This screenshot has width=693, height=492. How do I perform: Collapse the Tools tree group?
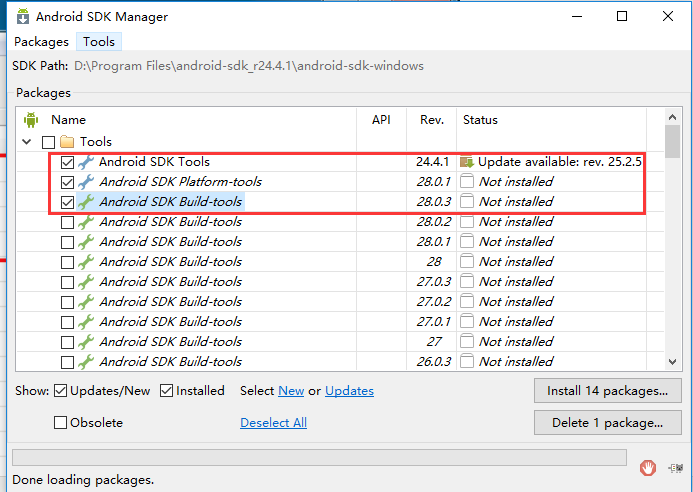(x=27, y=142)
